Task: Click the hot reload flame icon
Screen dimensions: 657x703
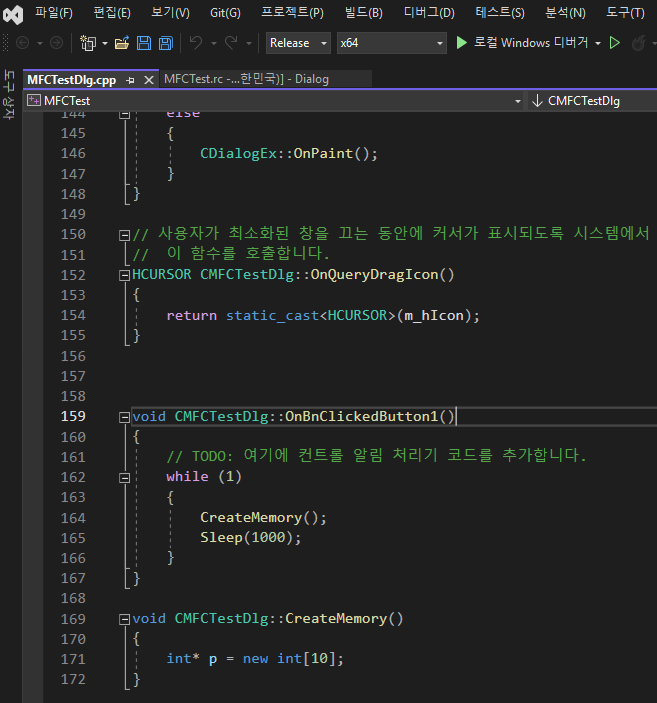Action: pyautogui.click(x=639, y=43)
